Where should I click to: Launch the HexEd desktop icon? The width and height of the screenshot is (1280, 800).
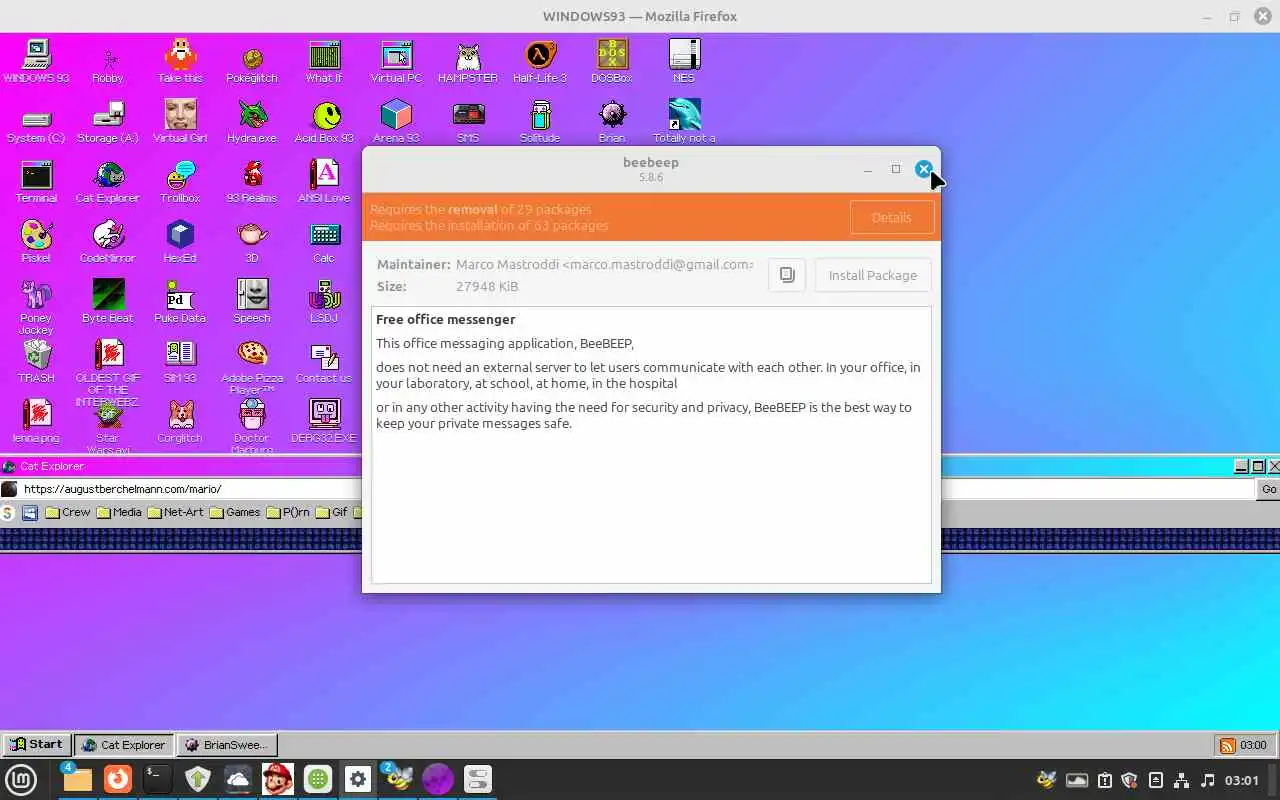point(180,241)
